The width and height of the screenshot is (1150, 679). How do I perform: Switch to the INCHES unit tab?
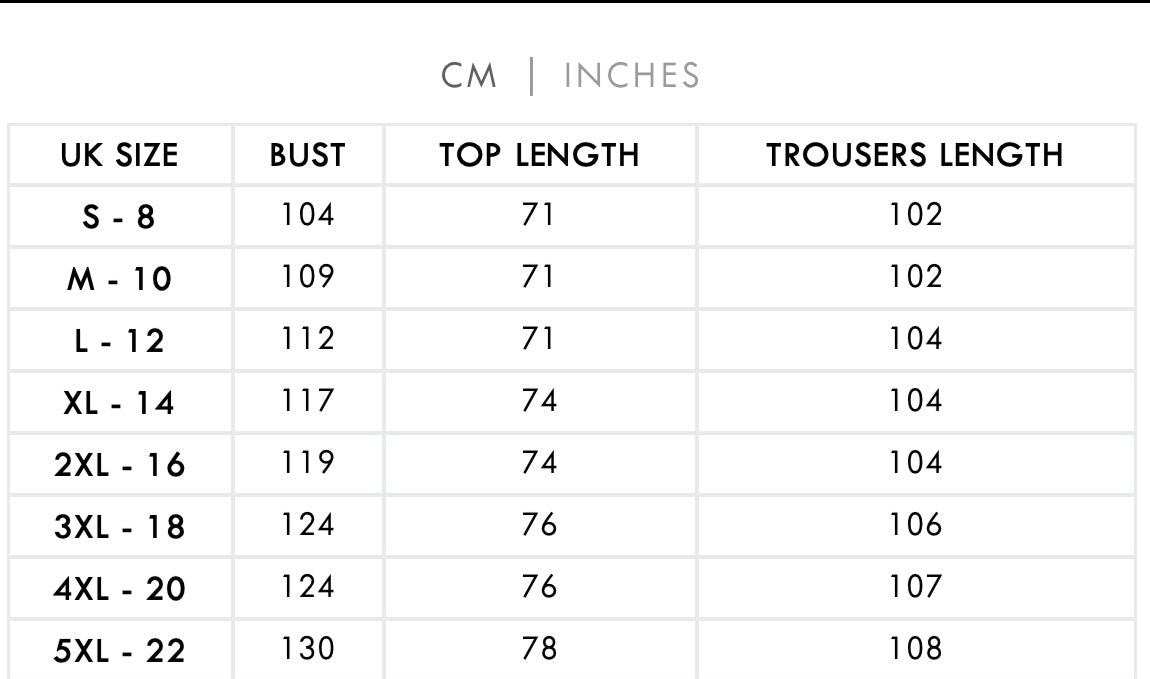[x=632, y=76]
